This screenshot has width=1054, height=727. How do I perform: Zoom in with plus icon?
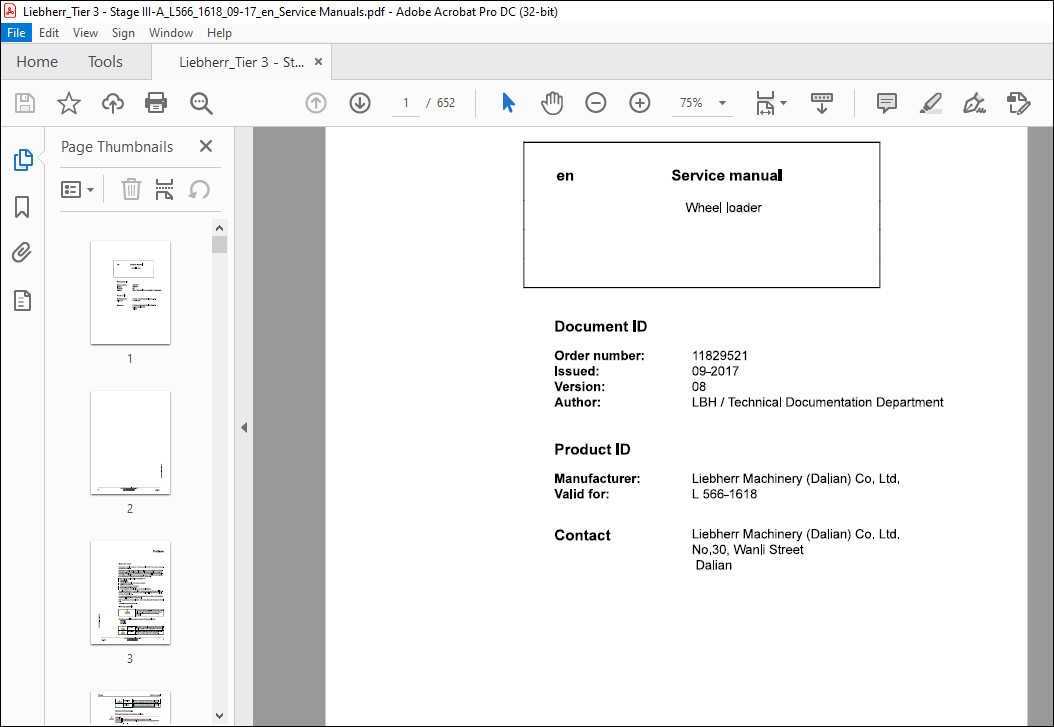pos(639,103)
